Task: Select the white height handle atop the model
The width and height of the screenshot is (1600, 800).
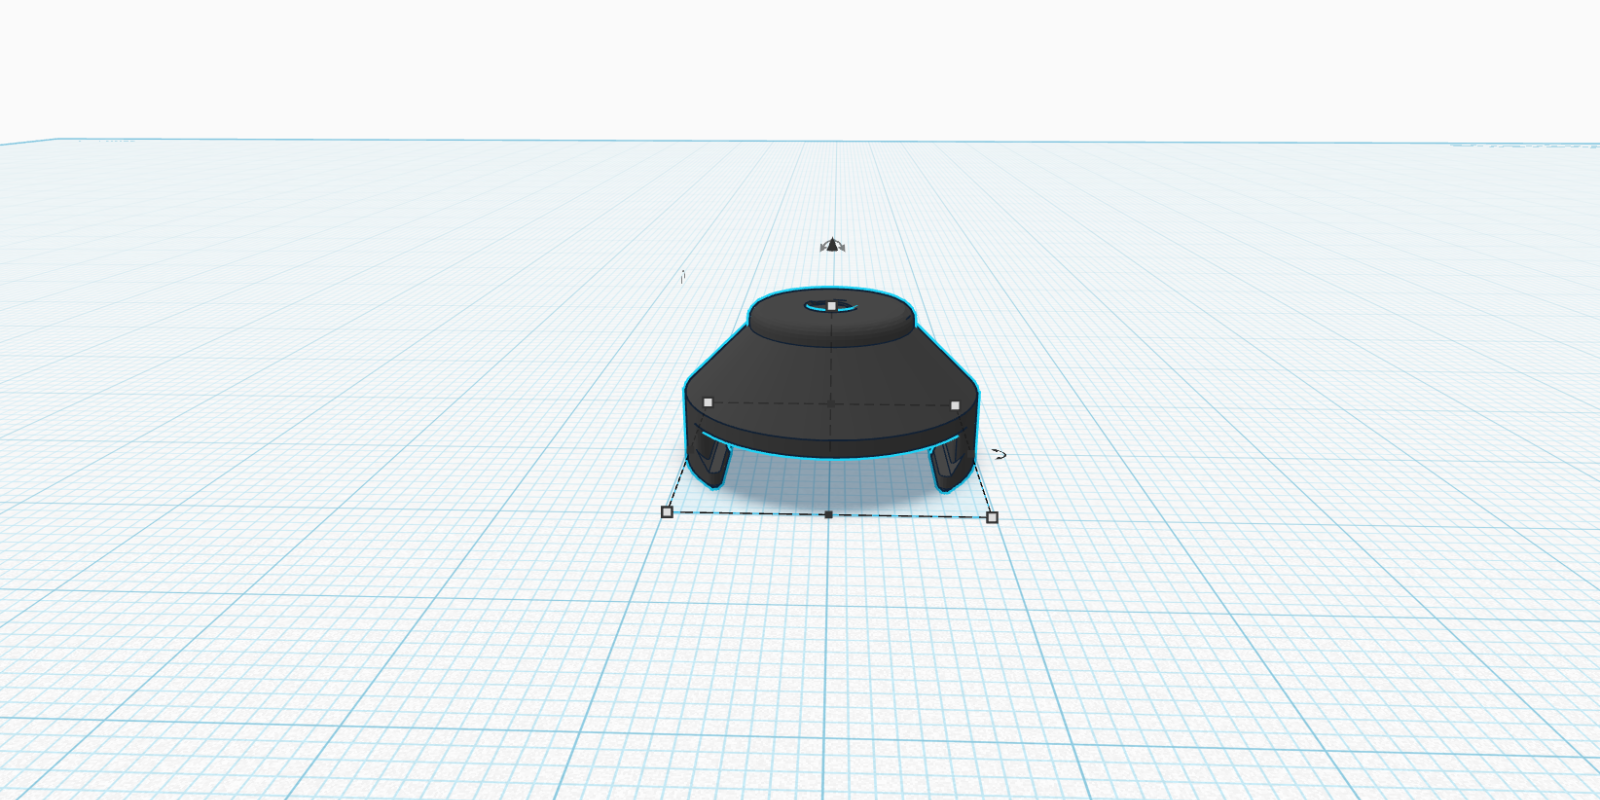Action: 832,306
